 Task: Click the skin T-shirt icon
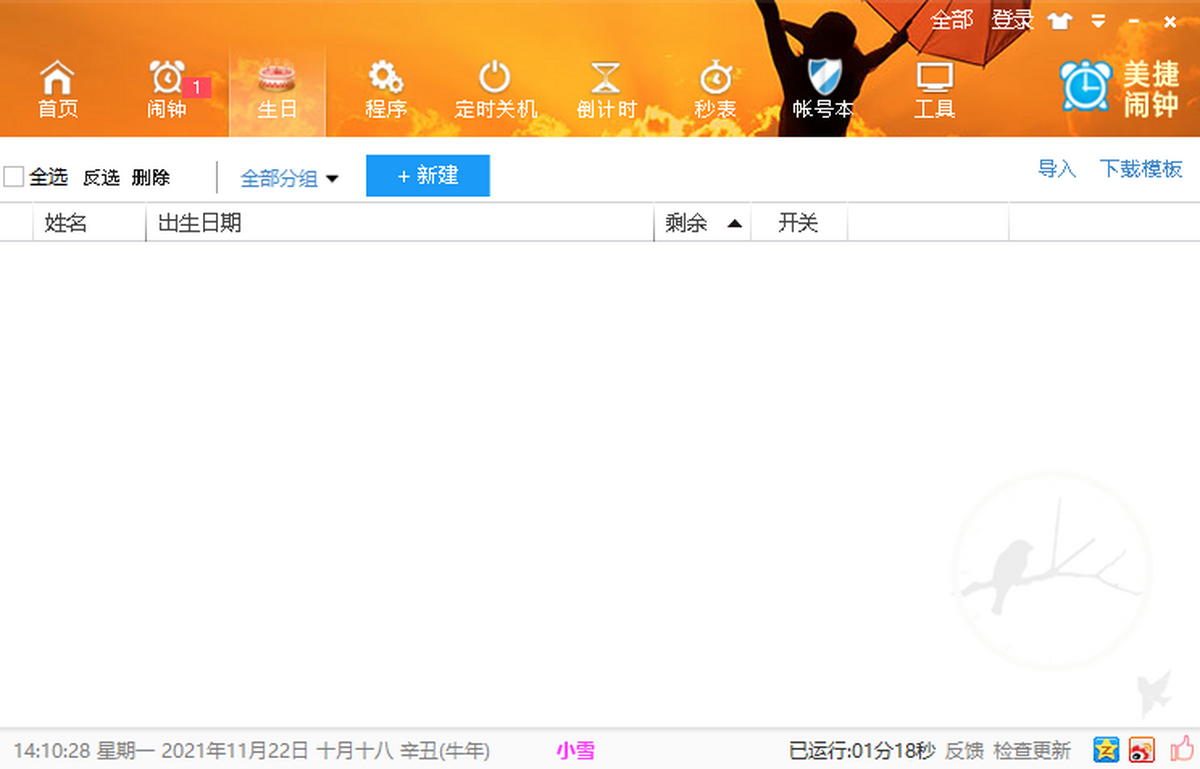click(1059, 21)
